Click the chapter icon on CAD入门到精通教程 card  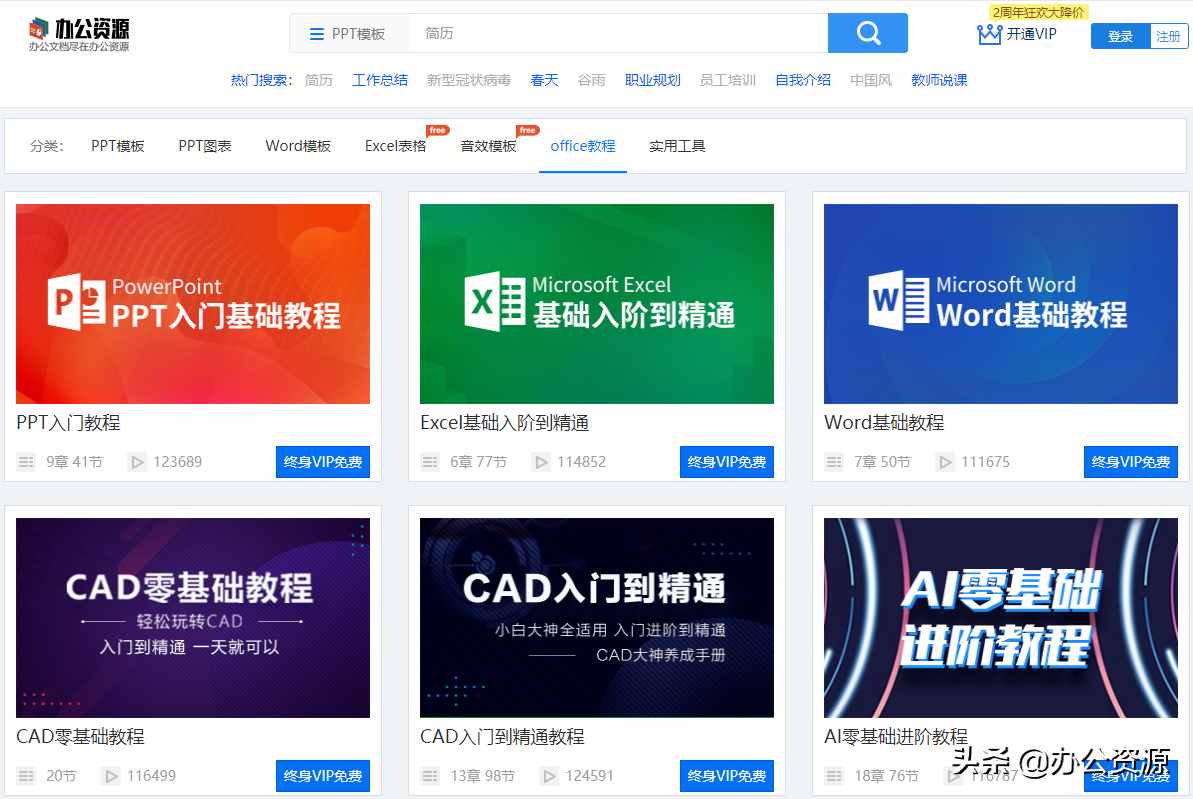click(429, 775)
